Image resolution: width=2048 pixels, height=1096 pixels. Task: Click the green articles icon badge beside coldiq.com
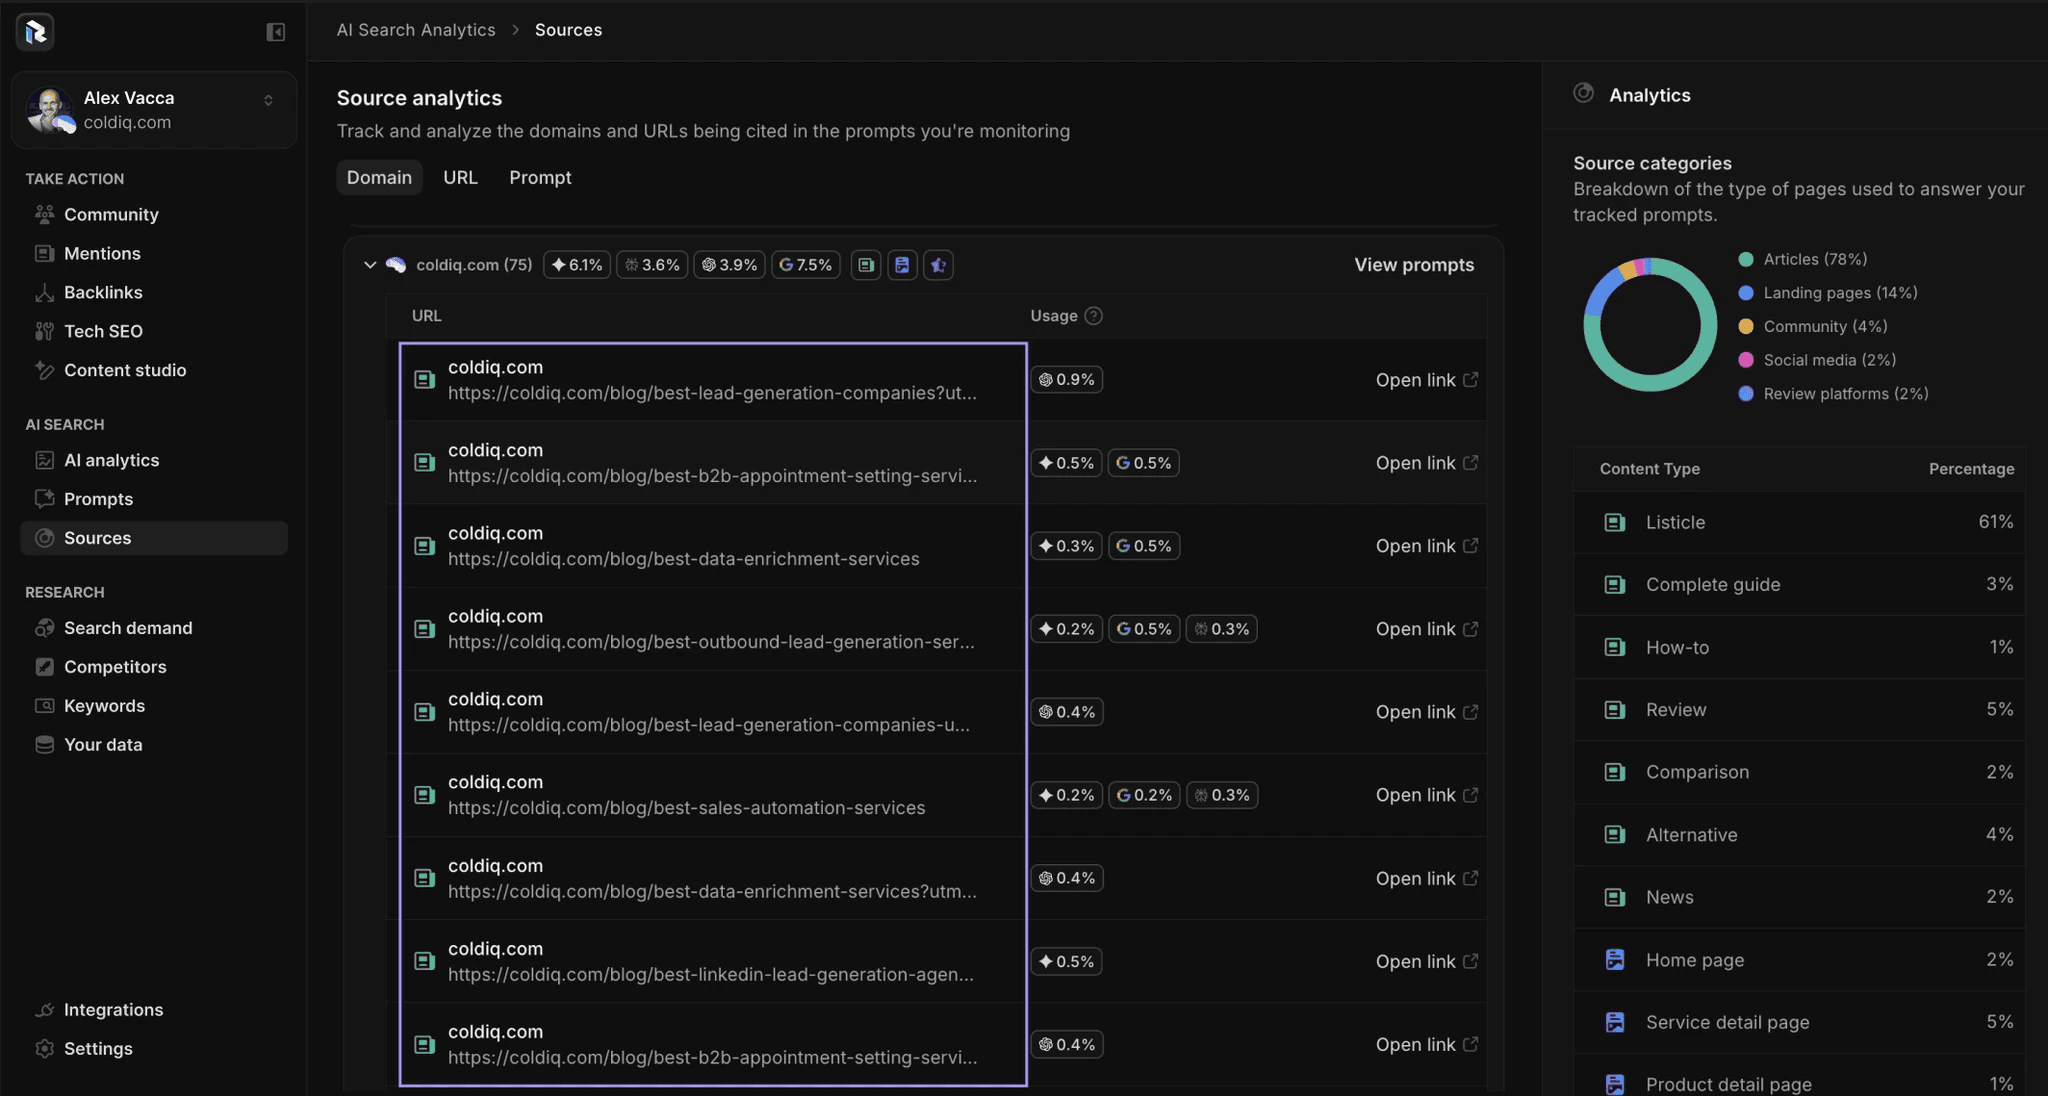pos(866,265)
